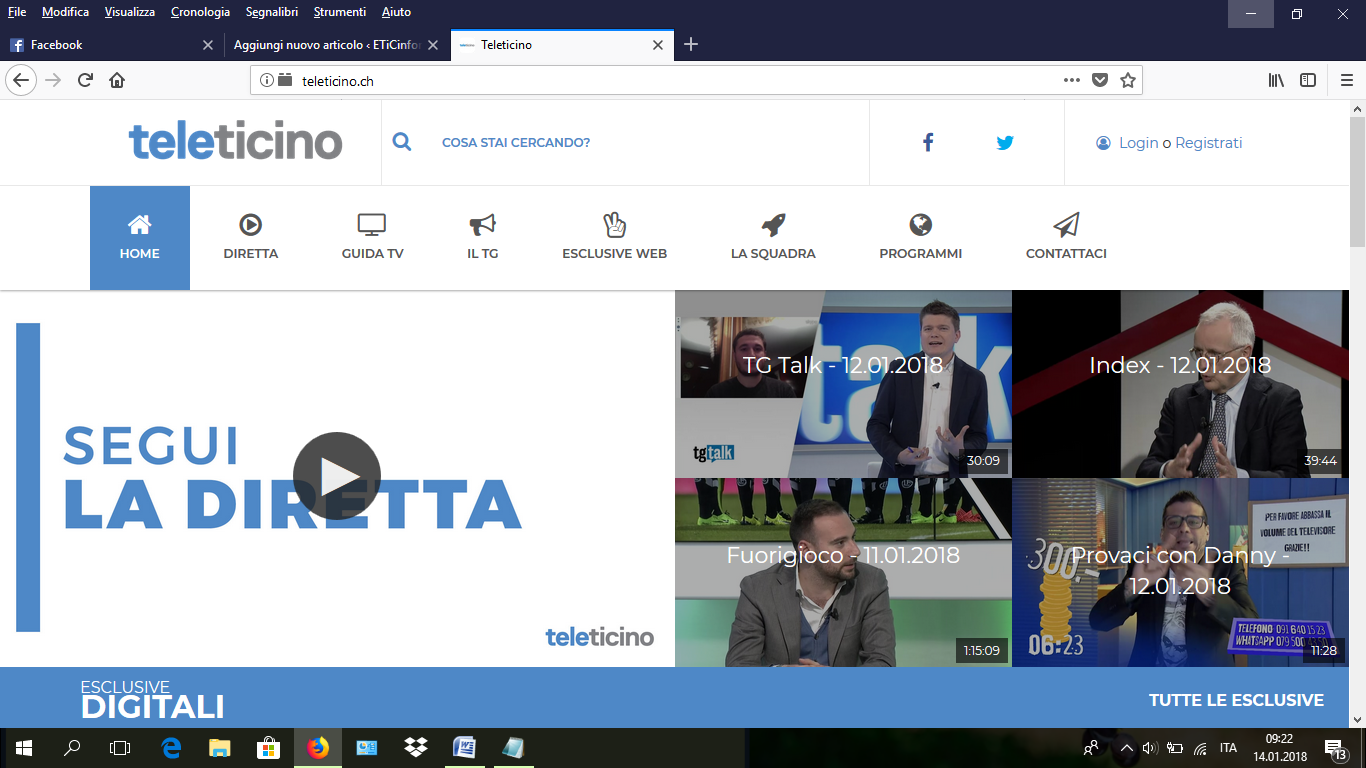Viewport: 1366px width, 768px height.
Task: Click the teleticino logo
Action: pyautogui.click(x=236, y=142)
